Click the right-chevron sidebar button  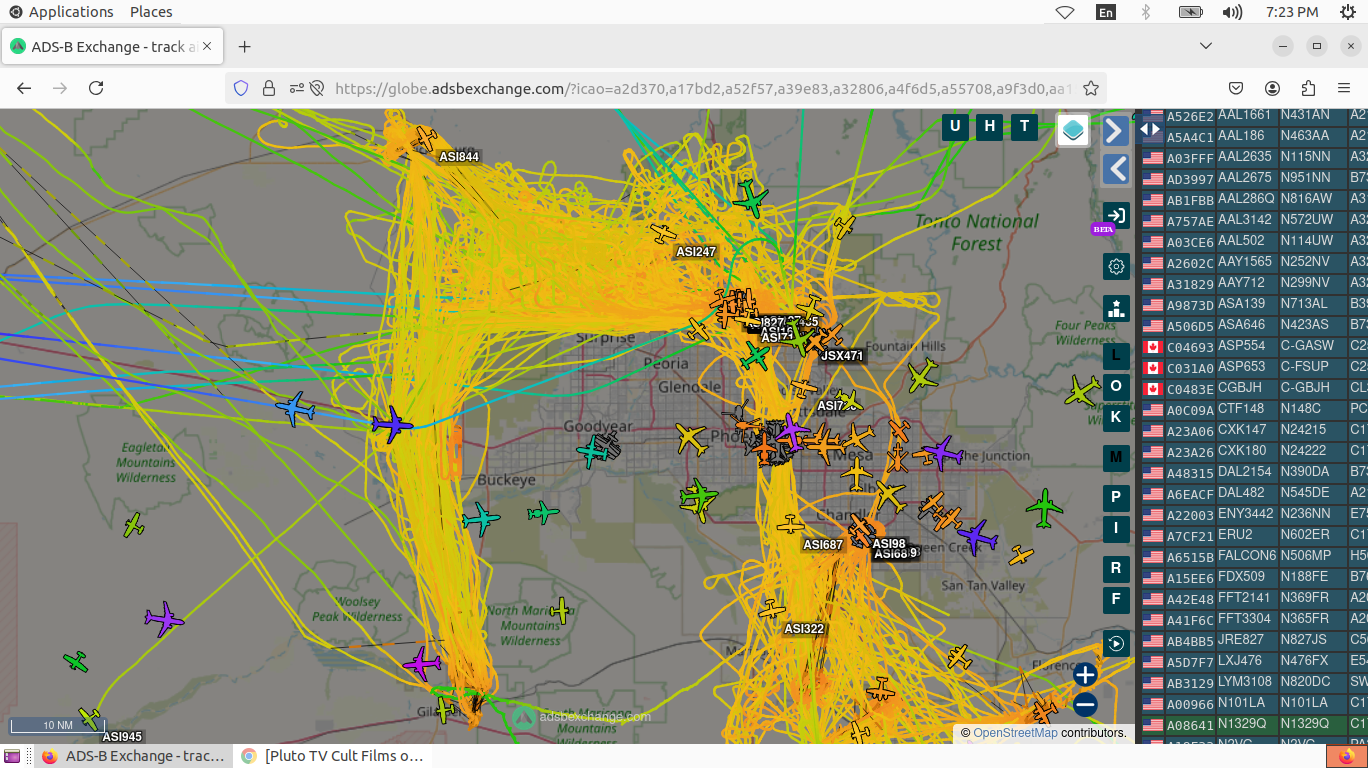coord(1116,131)
